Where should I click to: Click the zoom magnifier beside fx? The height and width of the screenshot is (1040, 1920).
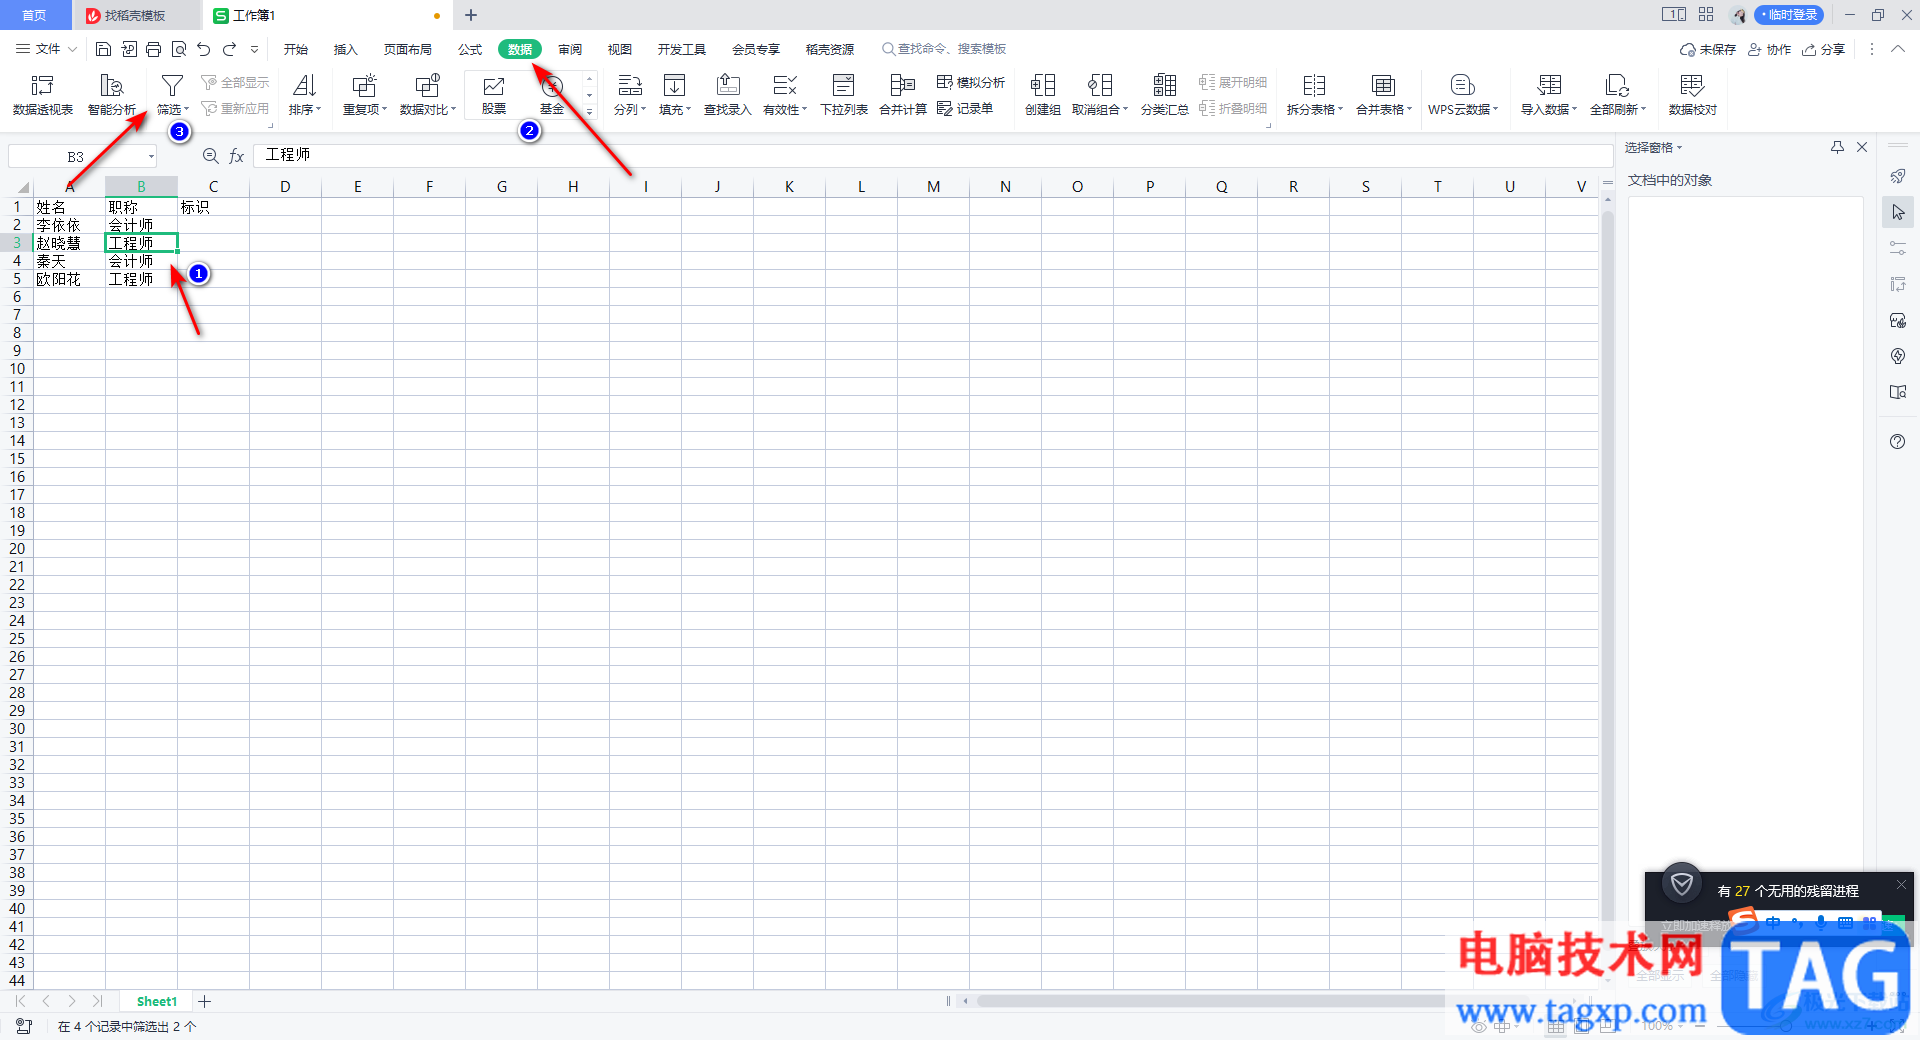click(210, 156)
